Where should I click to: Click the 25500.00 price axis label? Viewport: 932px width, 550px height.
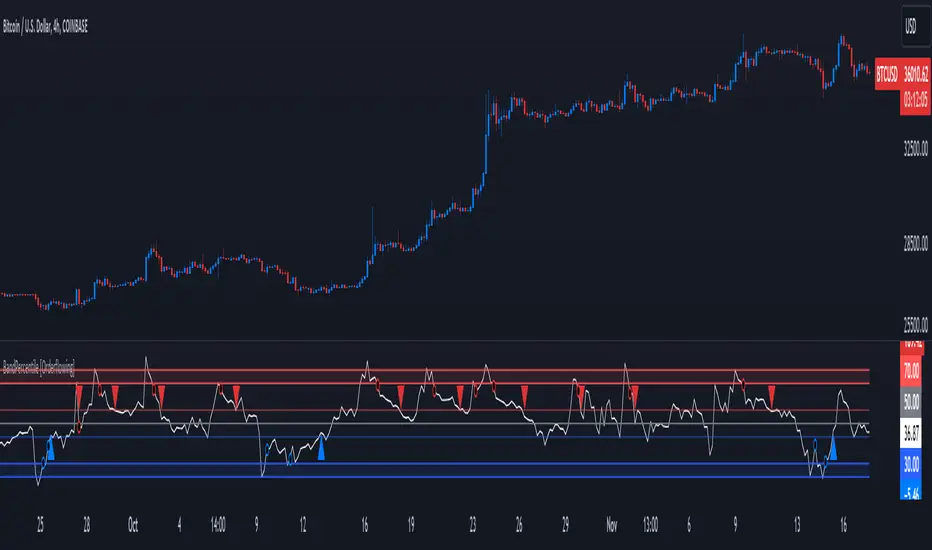pyautogui.click(x=915, y=325)
